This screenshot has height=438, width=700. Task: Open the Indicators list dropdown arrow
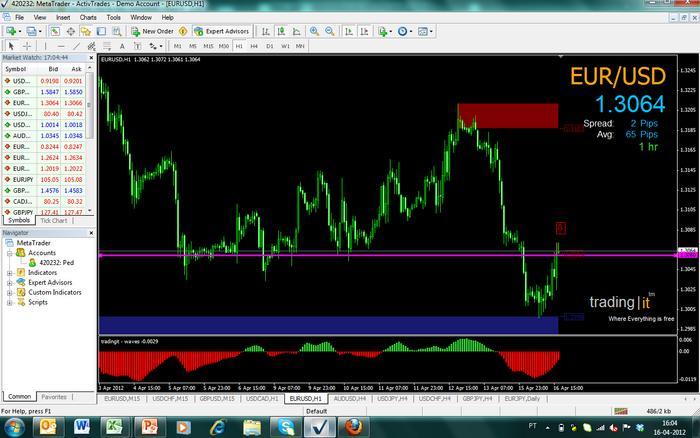point(391,31)
